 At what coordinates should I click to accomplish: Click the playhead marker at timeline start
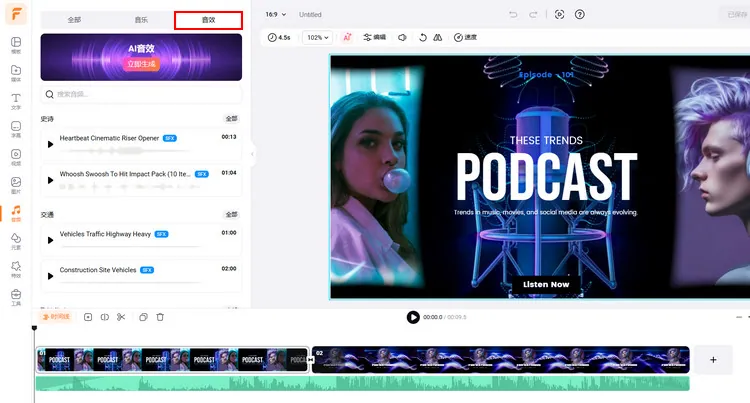[34, 328]
